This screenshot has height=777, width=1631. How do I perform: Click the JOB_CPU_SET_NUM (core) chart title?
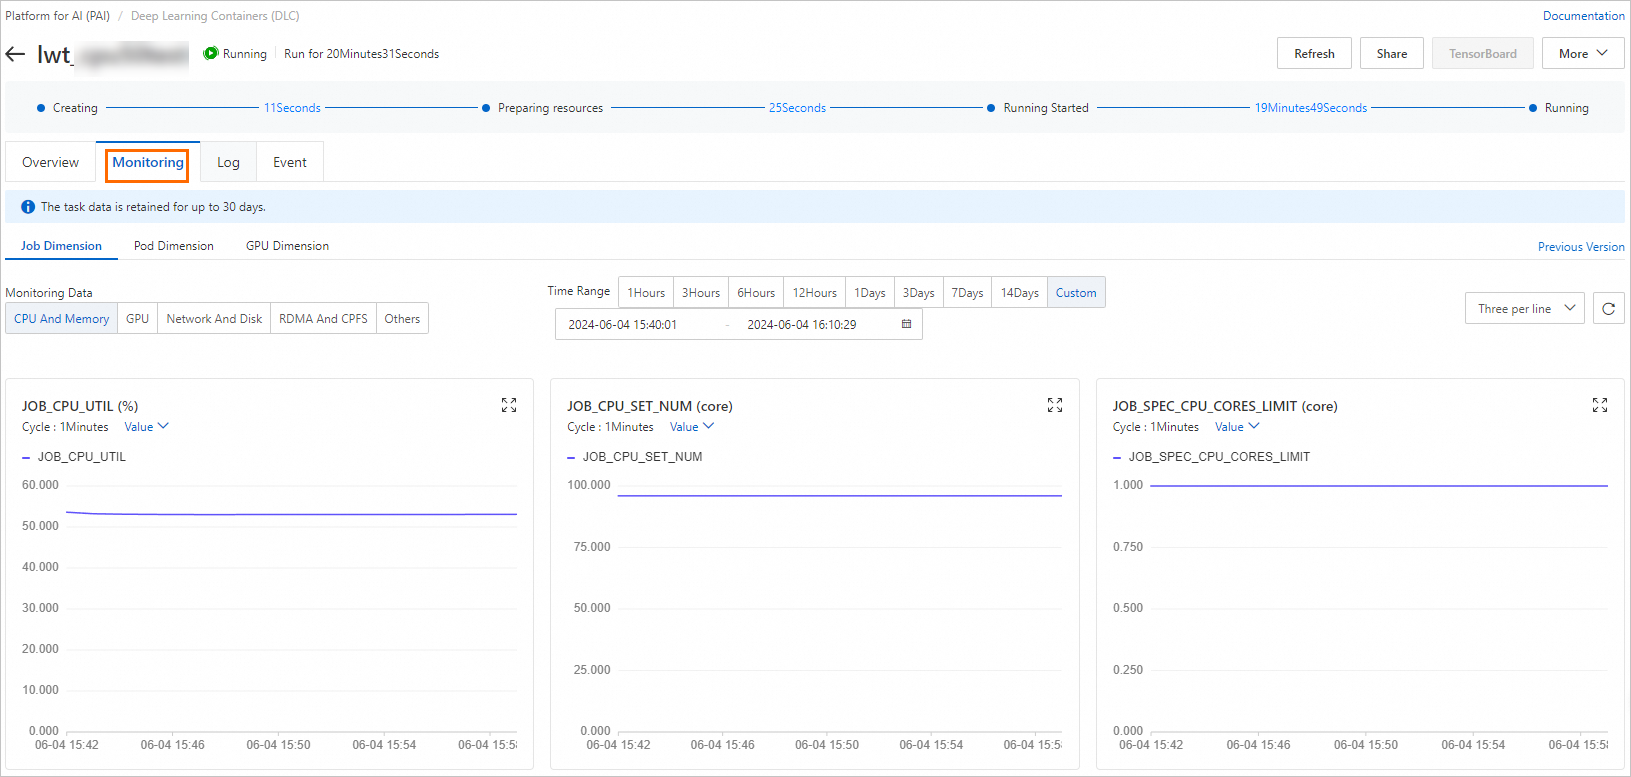[650, 406]
